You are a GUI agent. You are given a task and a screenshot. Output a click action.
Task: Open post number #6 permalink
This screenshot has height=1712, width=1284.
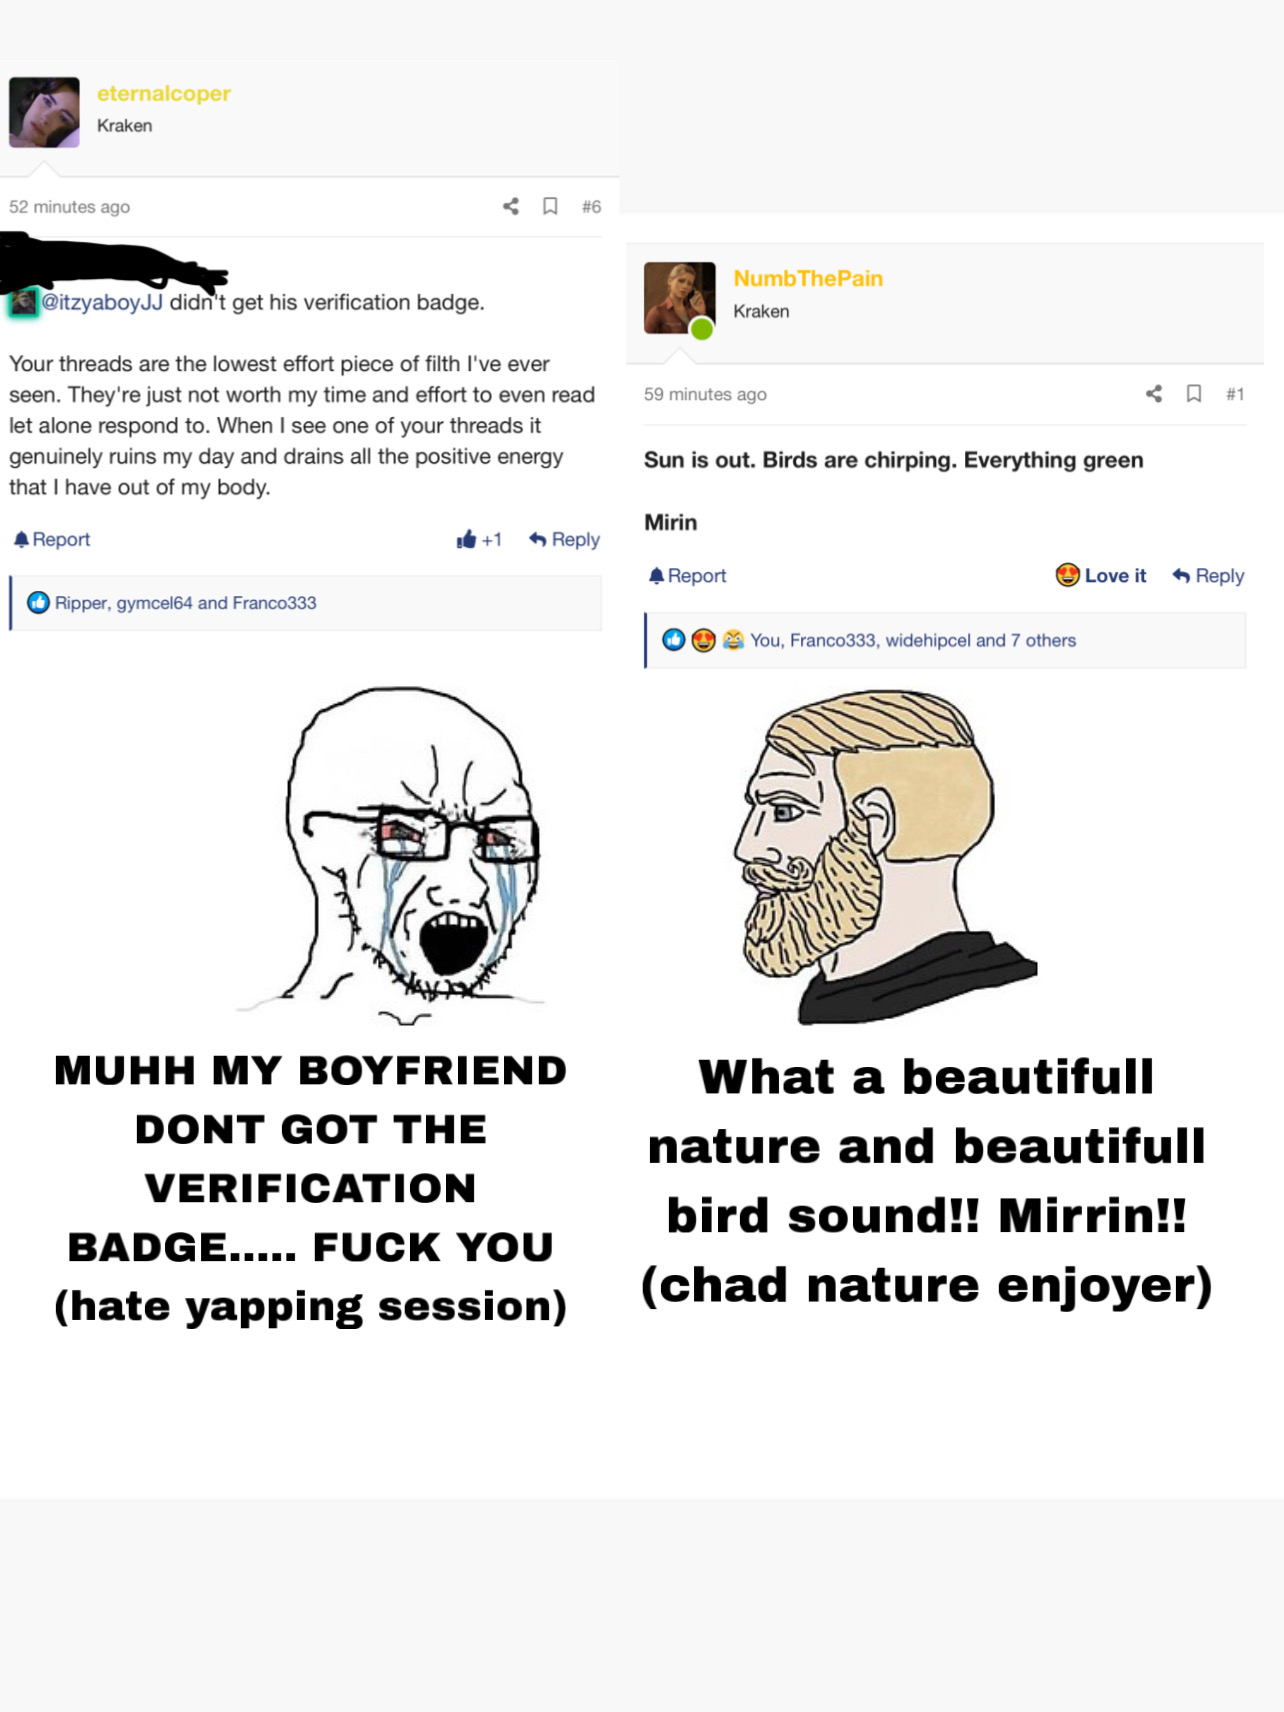[x=591, y=206]
